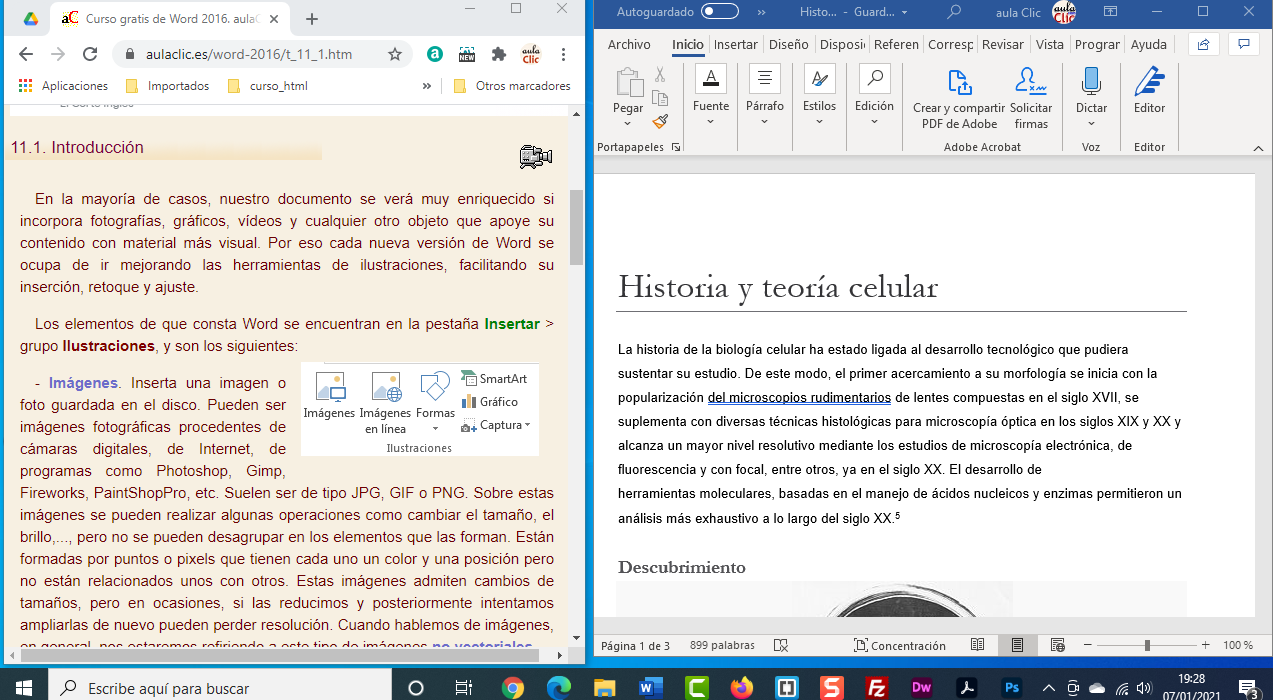Click the zoom slider handle in Word

point(1147,646)
